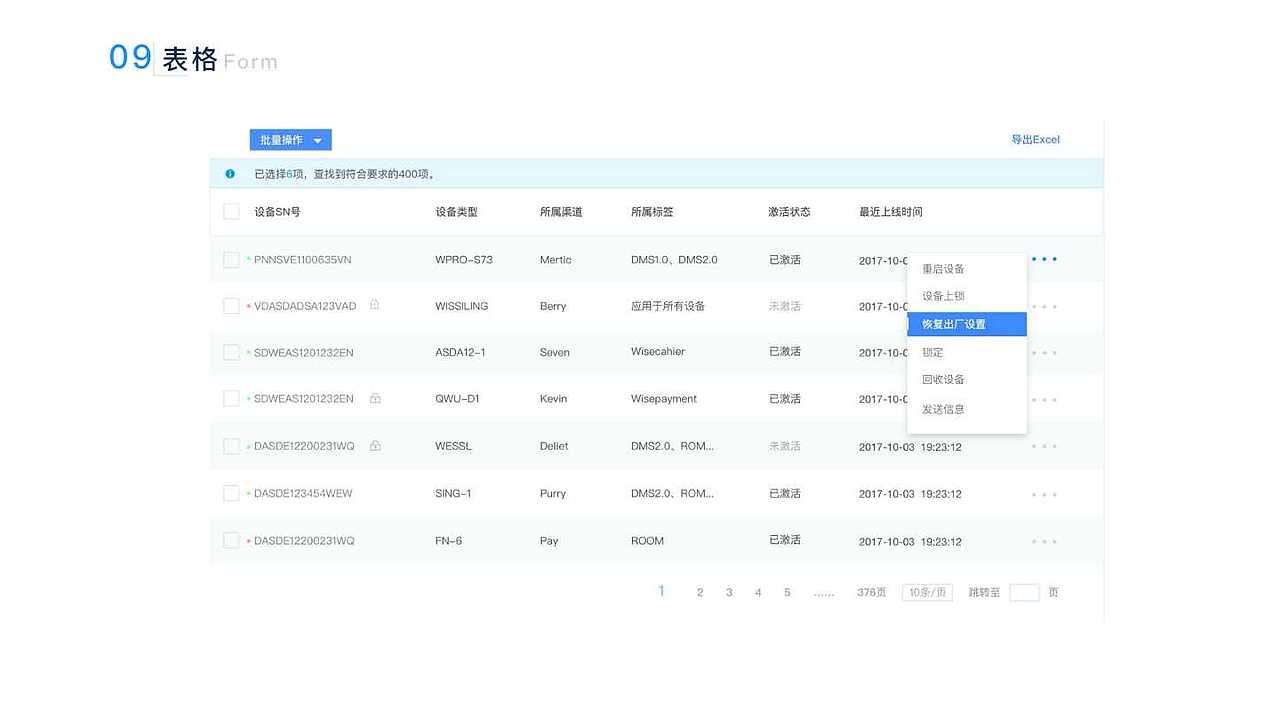Click the serial number VDASDADSA123VAD

305,306
